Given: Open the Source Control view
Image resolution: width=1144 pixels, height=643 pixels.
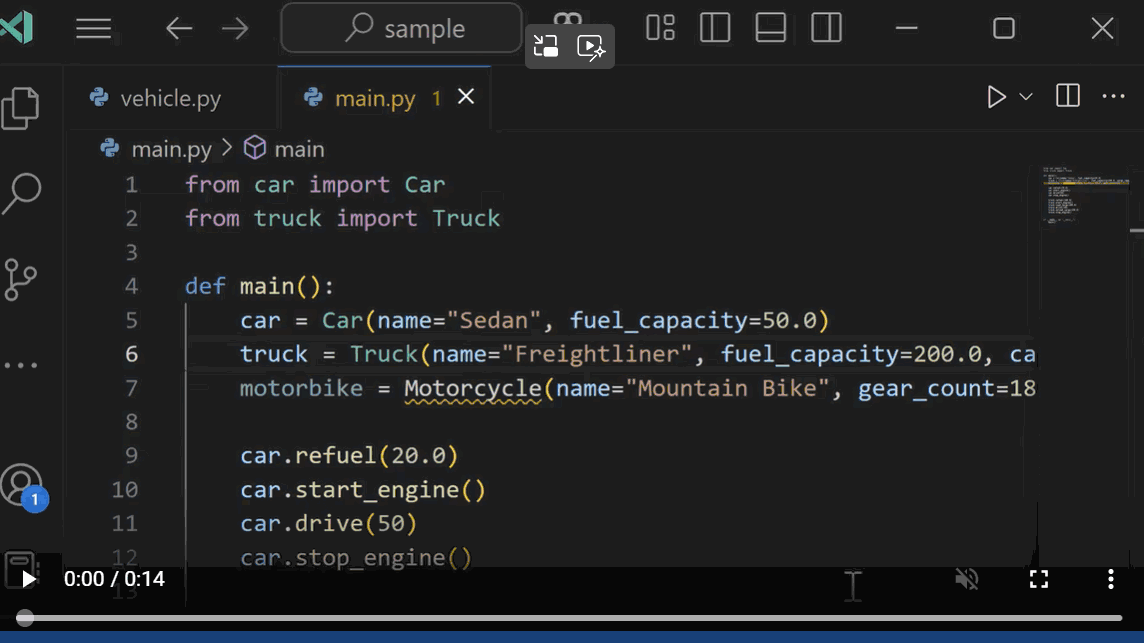Looking at the screenshot, I should point(21,280).
